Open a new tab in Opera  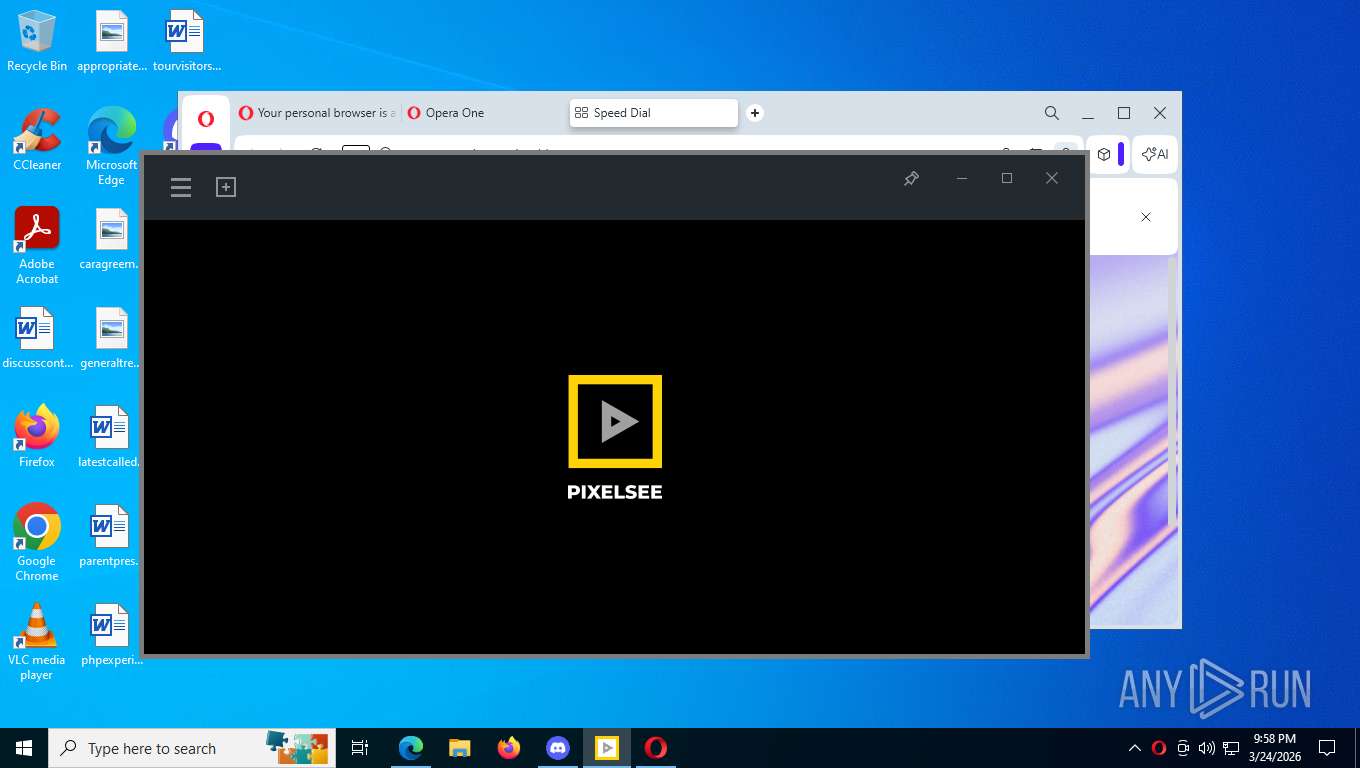(x=755, y=113)
